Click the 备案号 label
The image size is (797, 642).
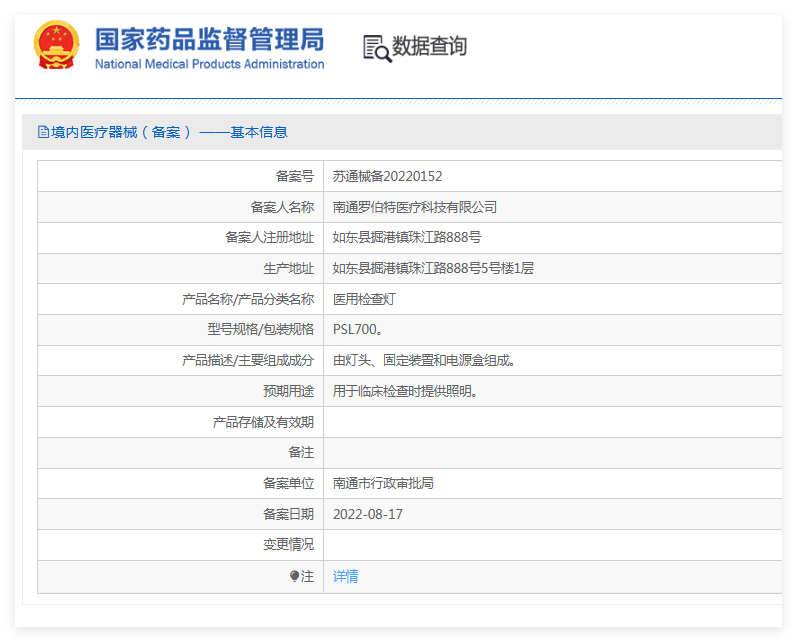click(x=295, y=176)
